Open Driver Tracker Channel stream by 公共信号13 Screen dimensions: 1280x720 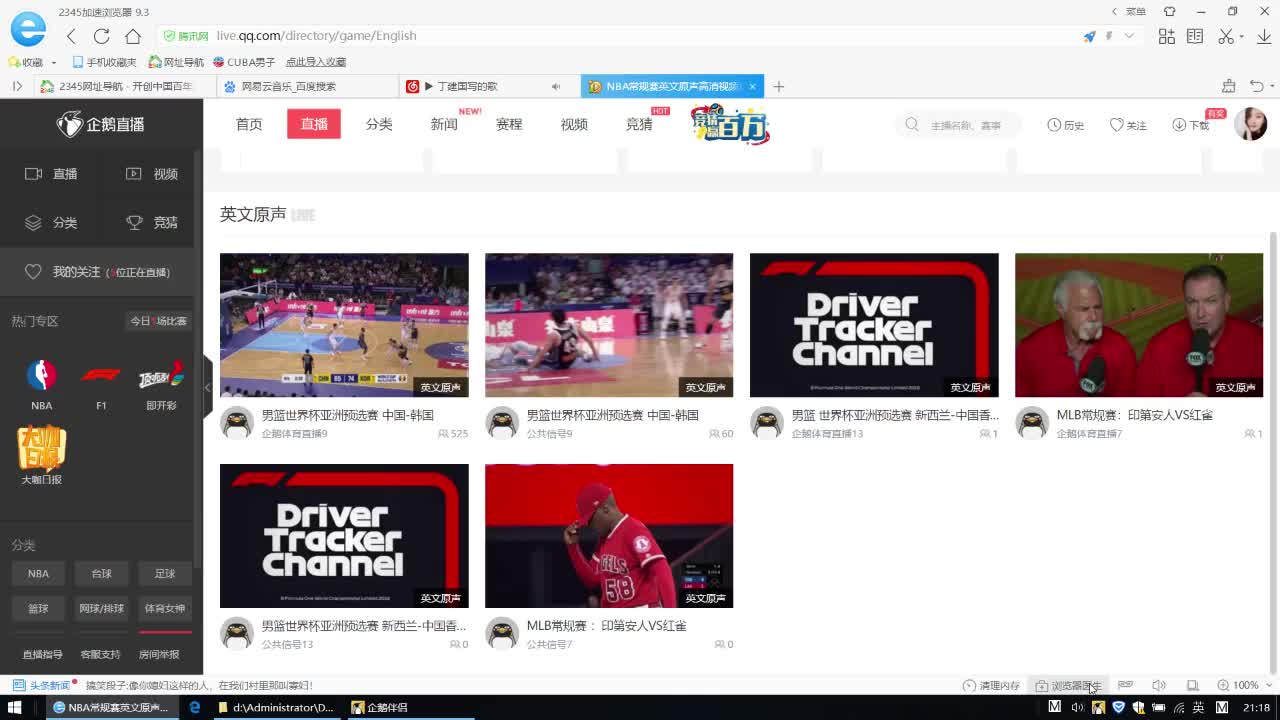tap(344, 536)
